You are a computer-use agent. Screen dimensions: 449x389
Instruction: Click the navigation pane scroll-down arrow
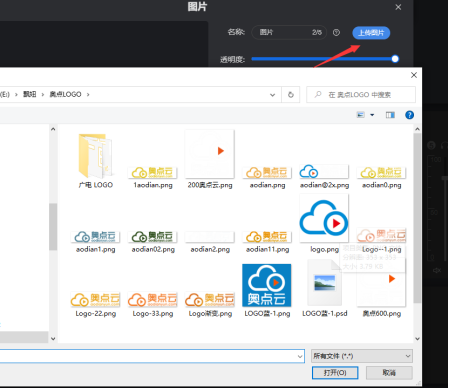[53, 339]
